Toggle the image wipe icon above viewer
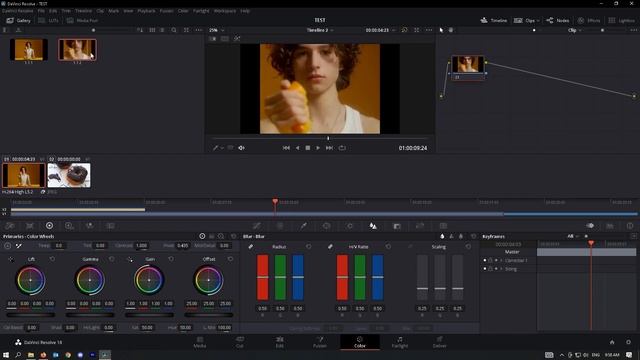The width and height of the screenshot is (640, 360). pos(213,39)
